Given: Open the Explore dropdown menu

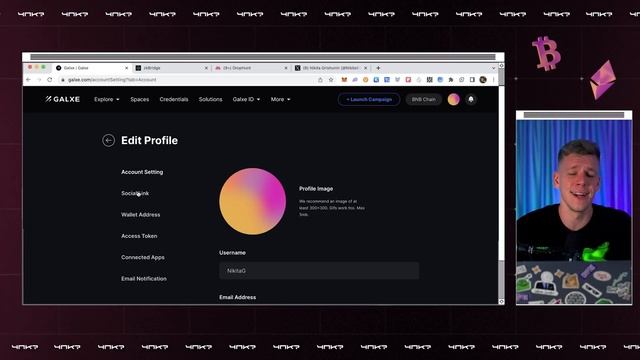Looking at the screenshot, I should click(x=107, y=99).
